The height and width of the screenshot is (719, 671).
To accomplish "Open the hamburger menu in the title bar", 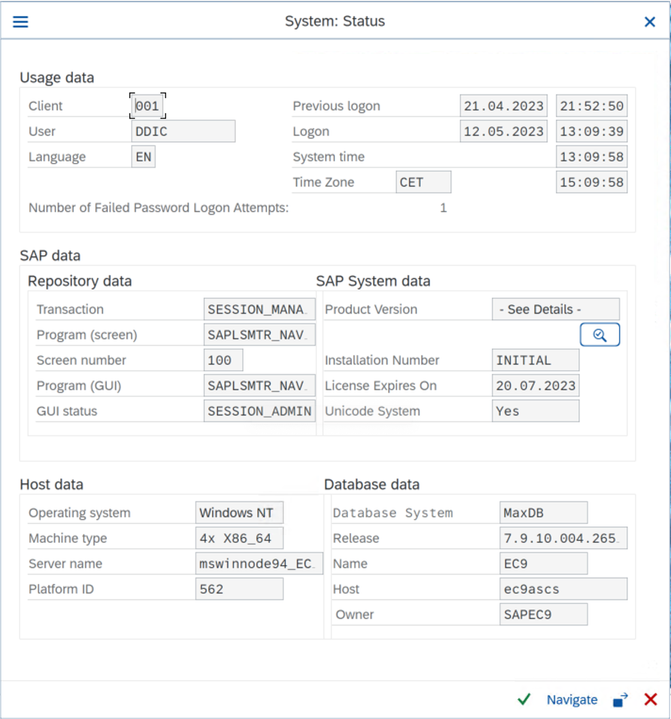I will coord(20,22).
